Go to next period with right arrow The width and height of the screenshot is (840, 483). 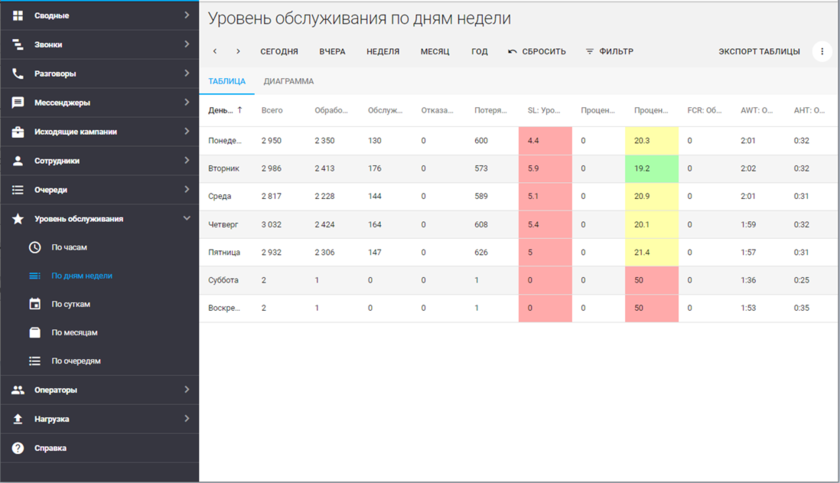tap(238, 52)
